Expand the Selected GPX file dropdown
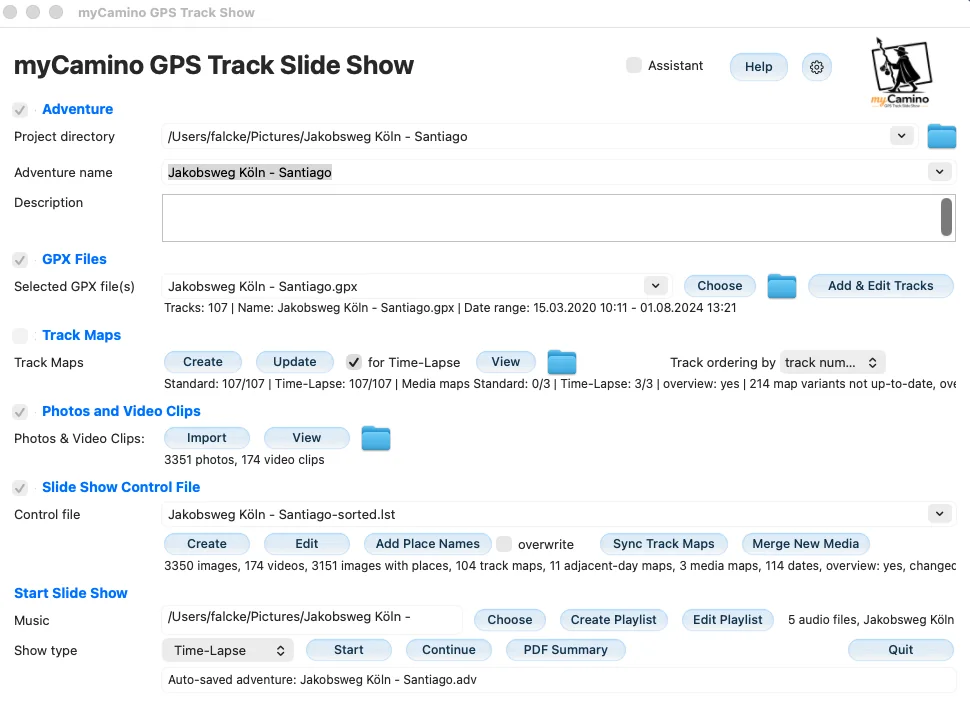This screenshot has width=970, height=713. (x=656, y=286)
